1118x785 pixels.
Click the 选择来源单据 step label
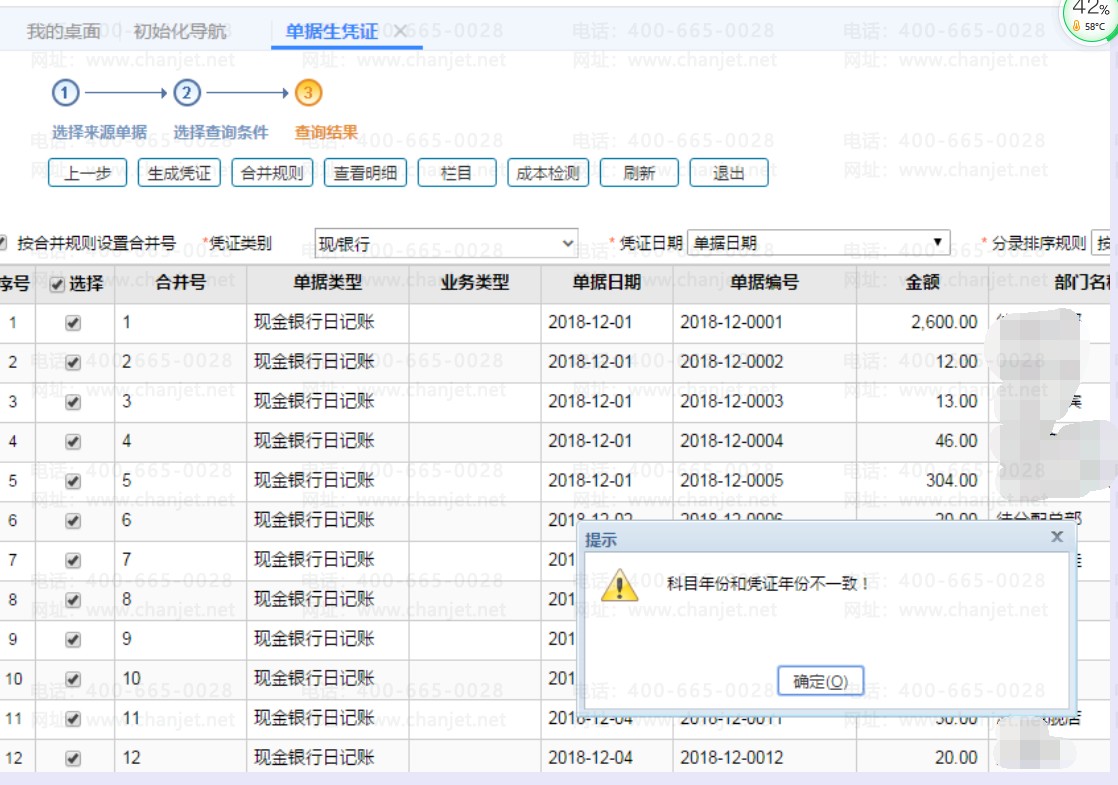99,133
